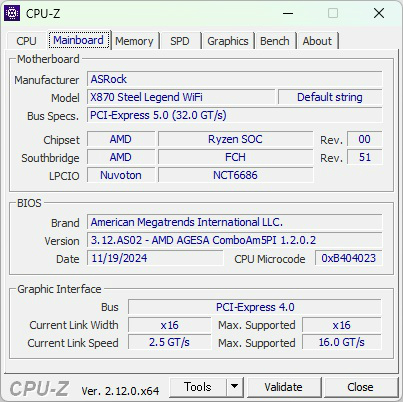Click the Max. Supported 16.0 GT/s value
The width and height of the screenshot is (403, 402).
coord(342,342)
